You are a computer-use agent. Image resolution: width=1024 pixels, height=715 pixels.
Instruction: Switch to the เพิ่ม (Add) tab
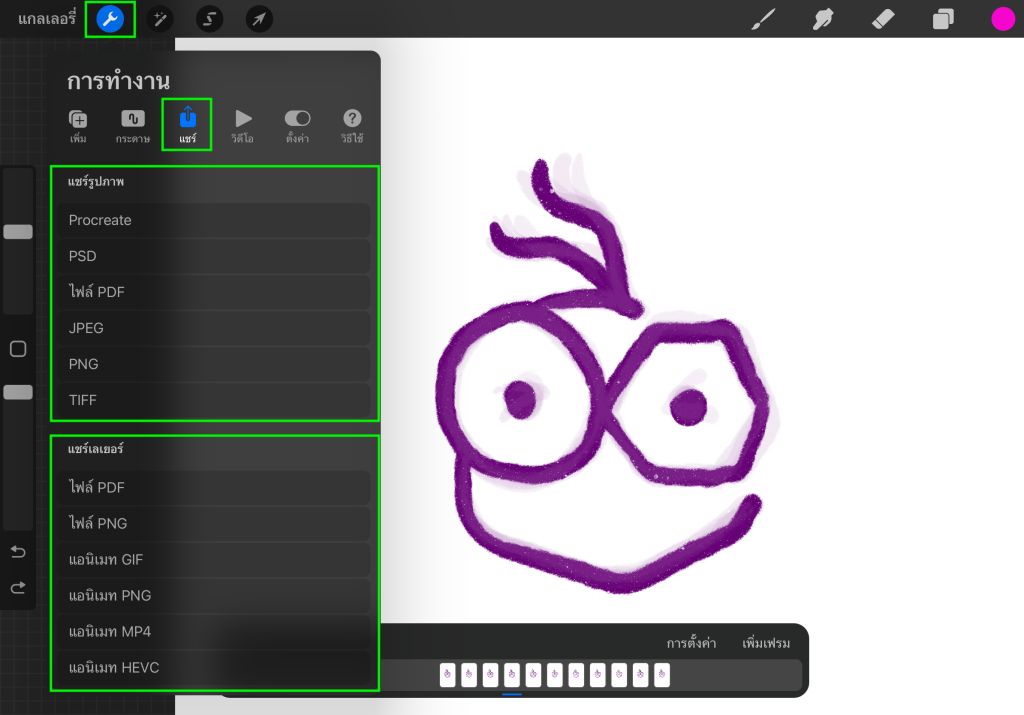(78, 126)
